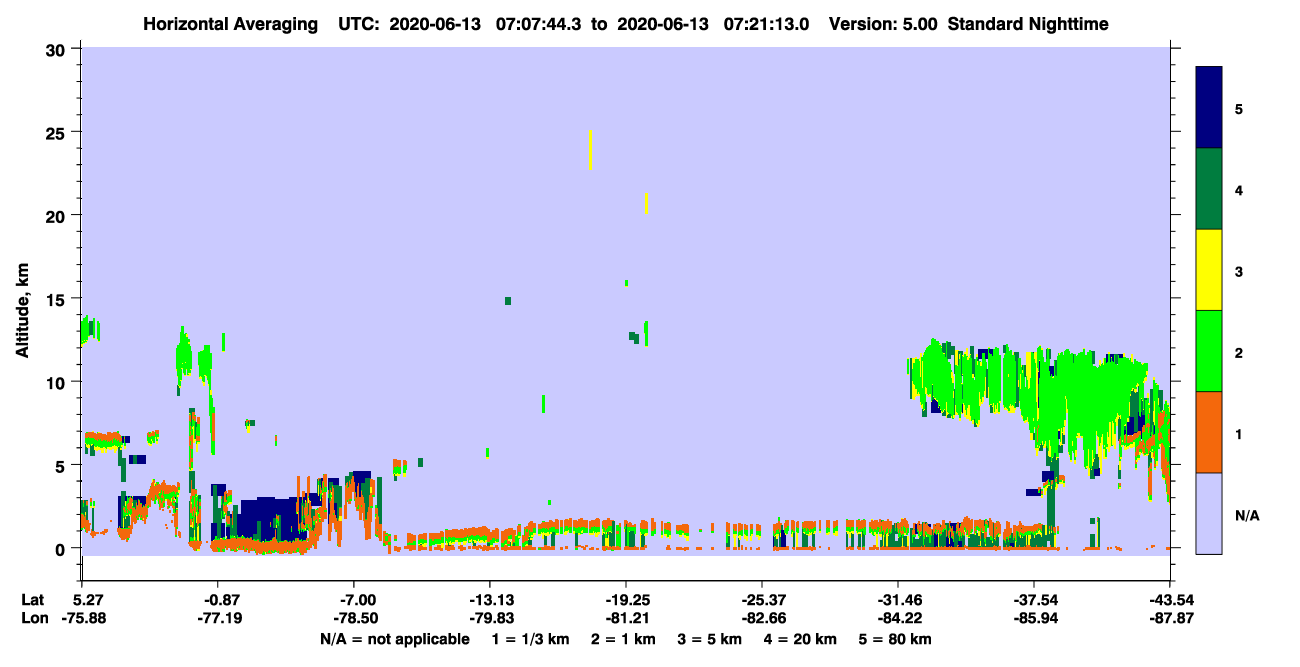Screen dimensions: 1300x667
Task: Click the longitude value '-87.87'
Action: pos(1169,619)
